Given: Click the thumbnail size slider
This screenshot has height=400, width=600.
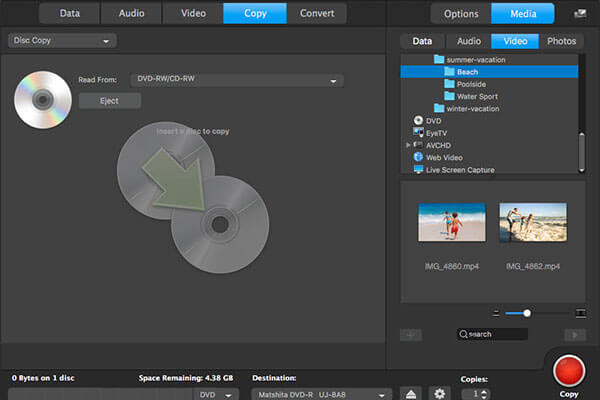Looking at the screenshot, I should 527,313.
